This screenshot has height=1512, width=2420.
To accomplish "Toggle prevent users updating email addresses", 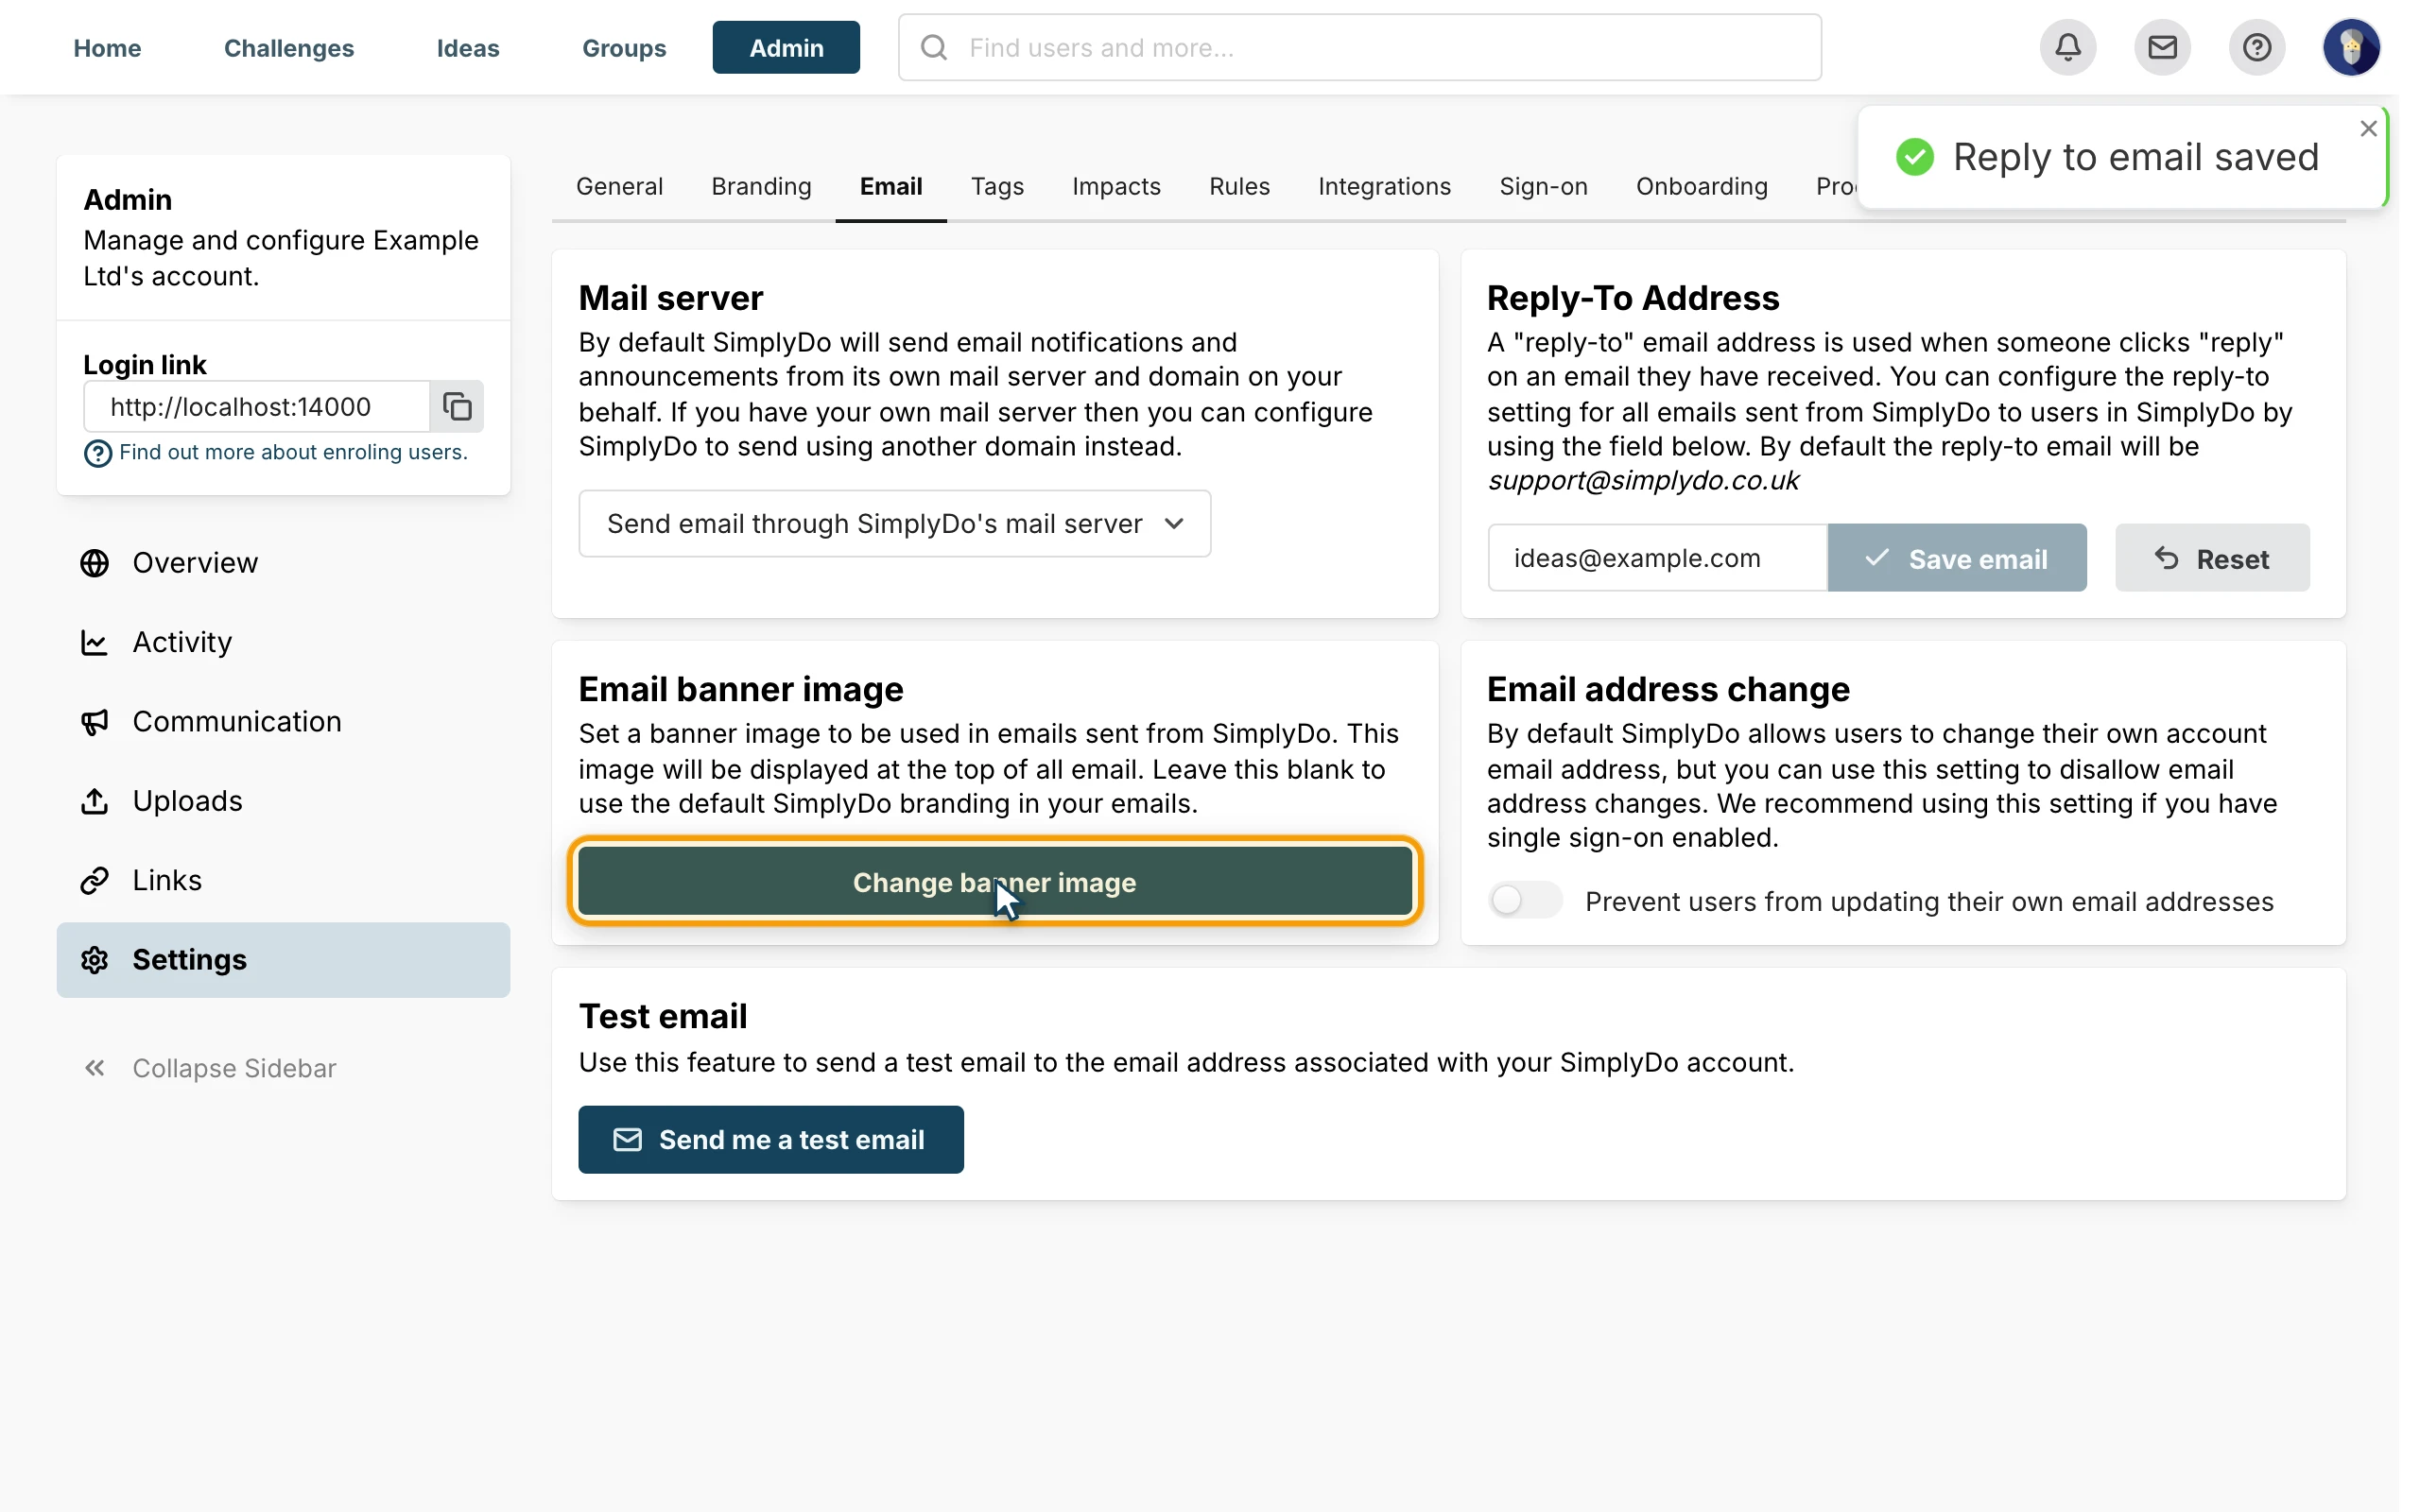I will [1524, 900].
